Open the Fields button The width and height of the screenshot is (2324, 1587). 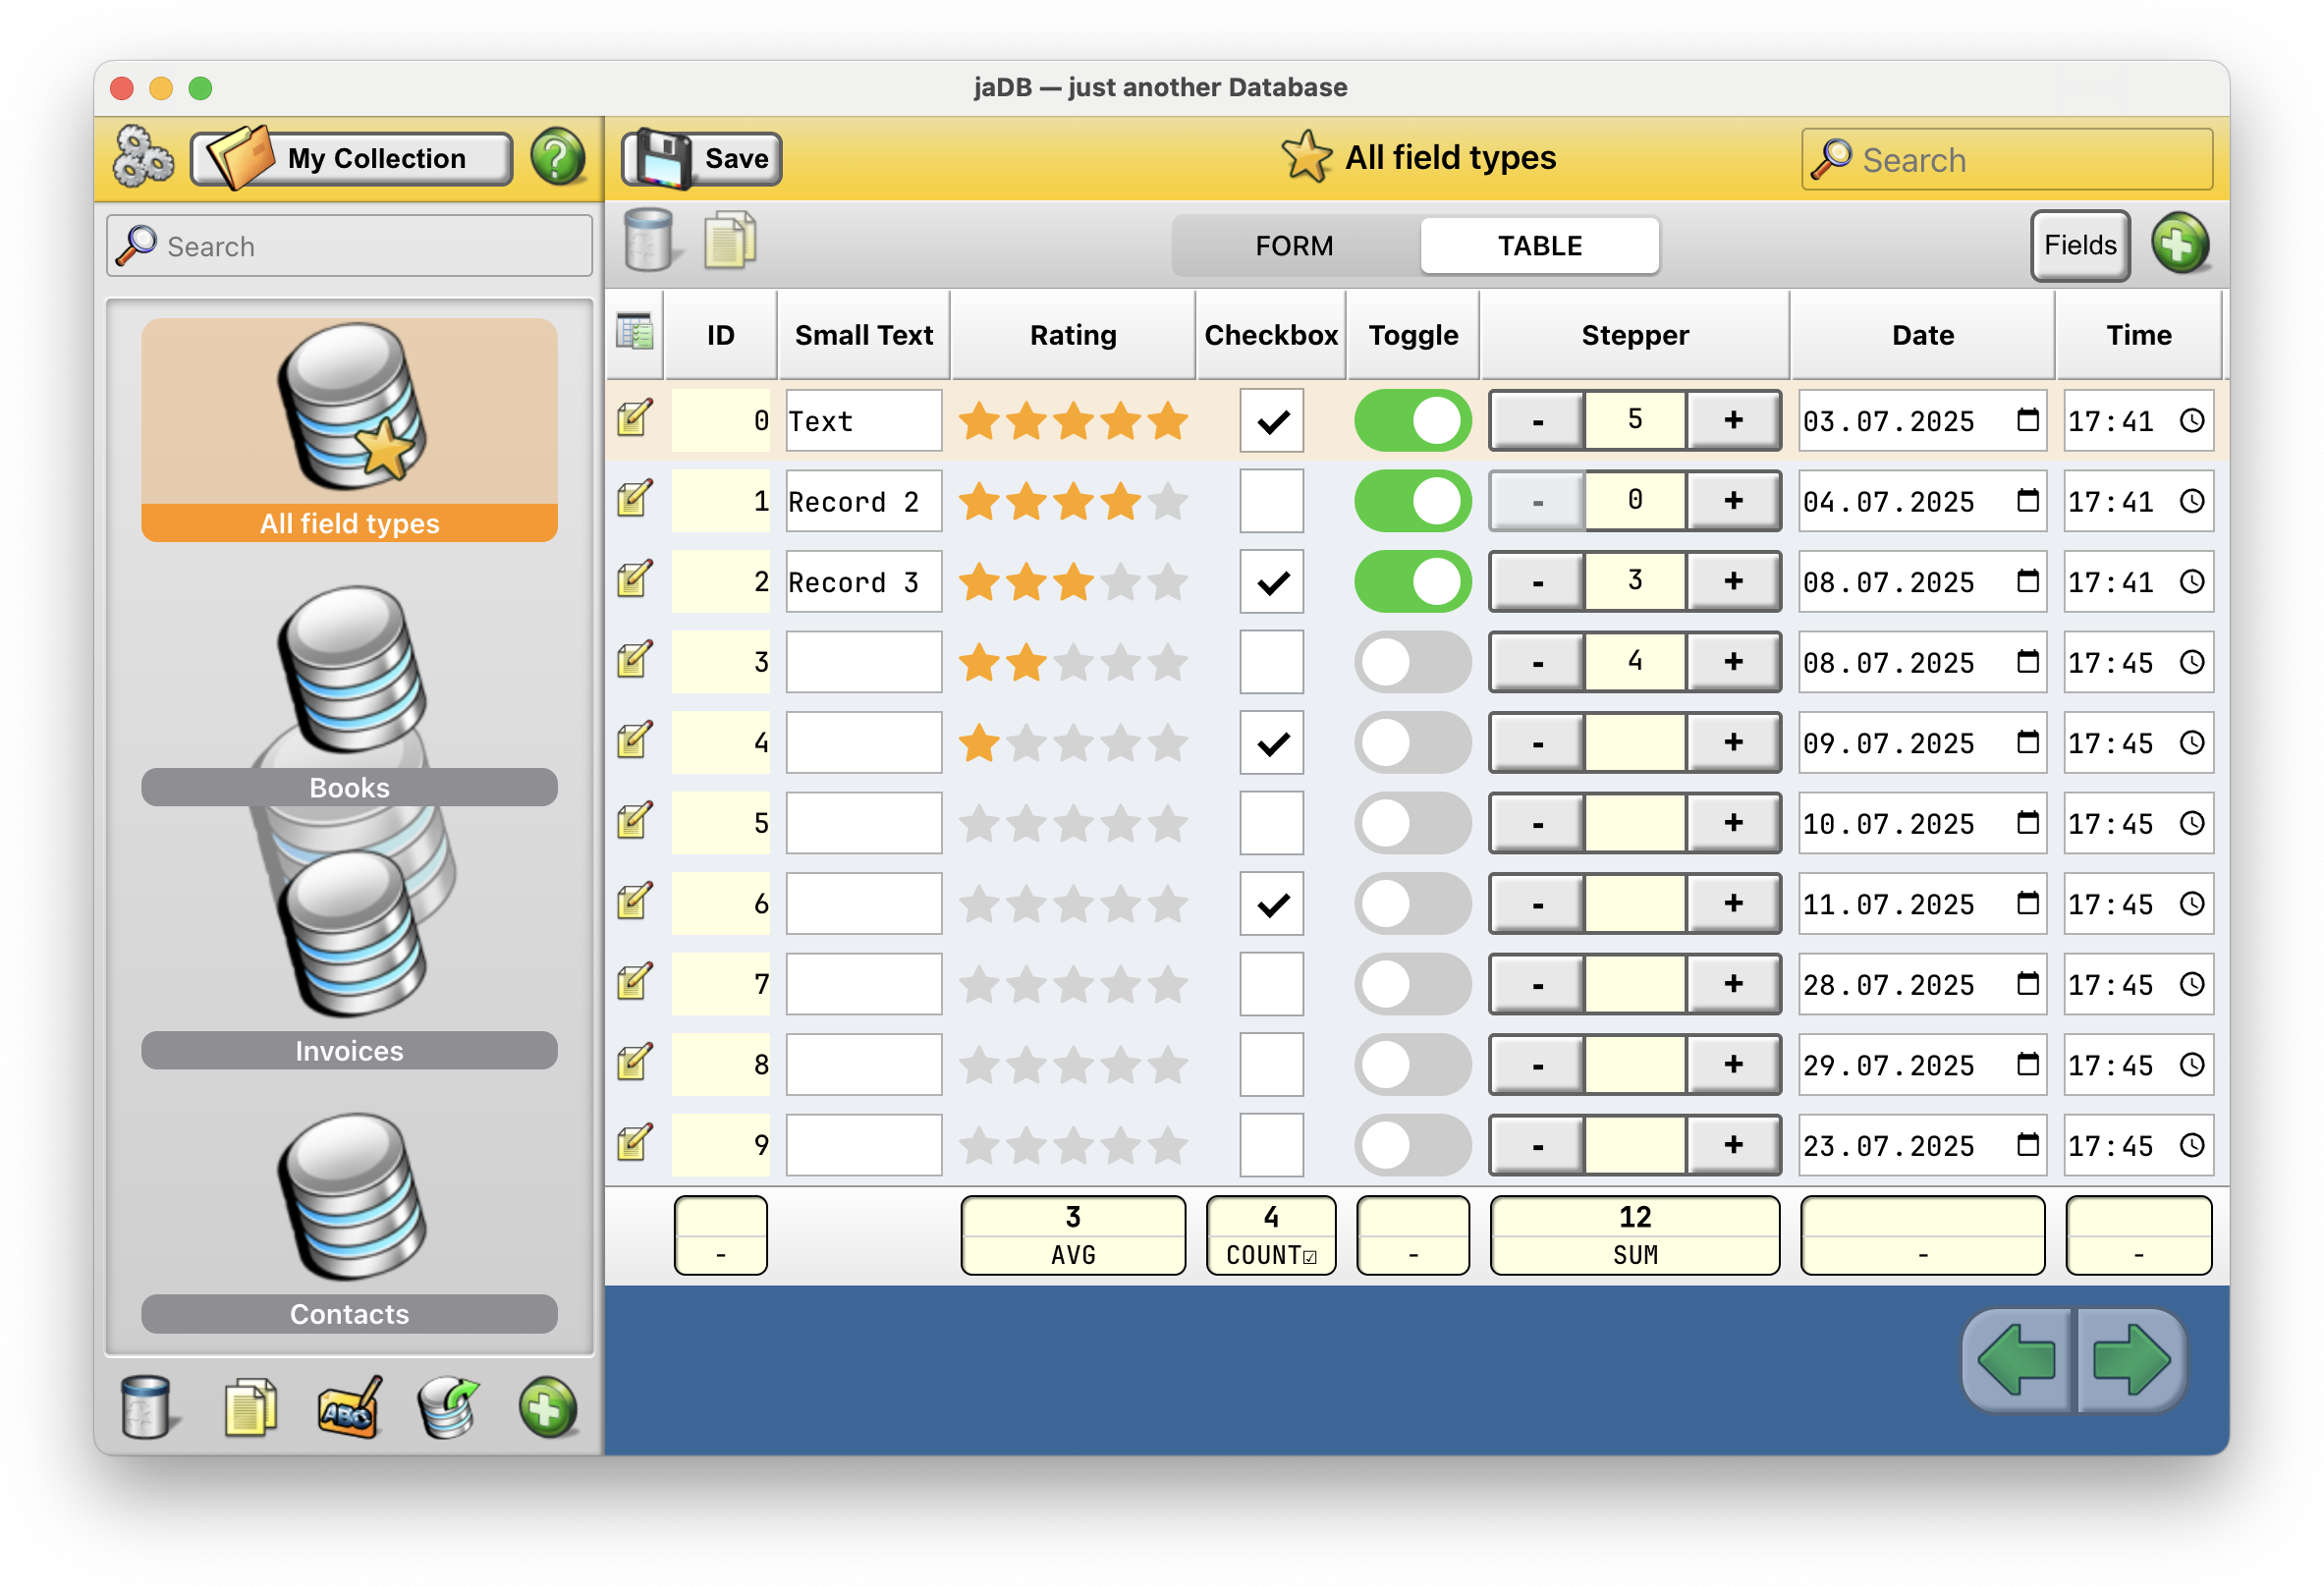[2080, 245]
